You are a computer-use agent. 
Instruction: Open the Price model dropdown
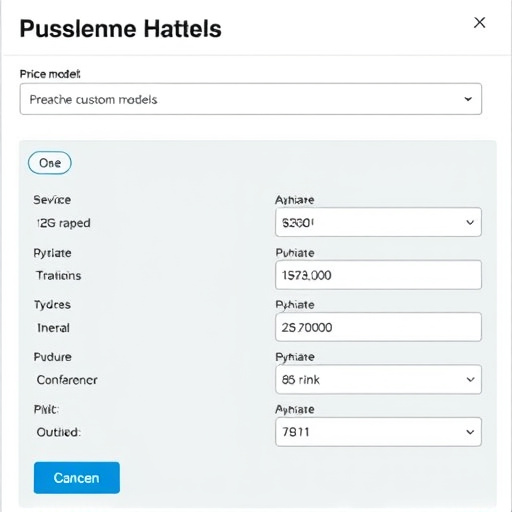pos(251,99)
